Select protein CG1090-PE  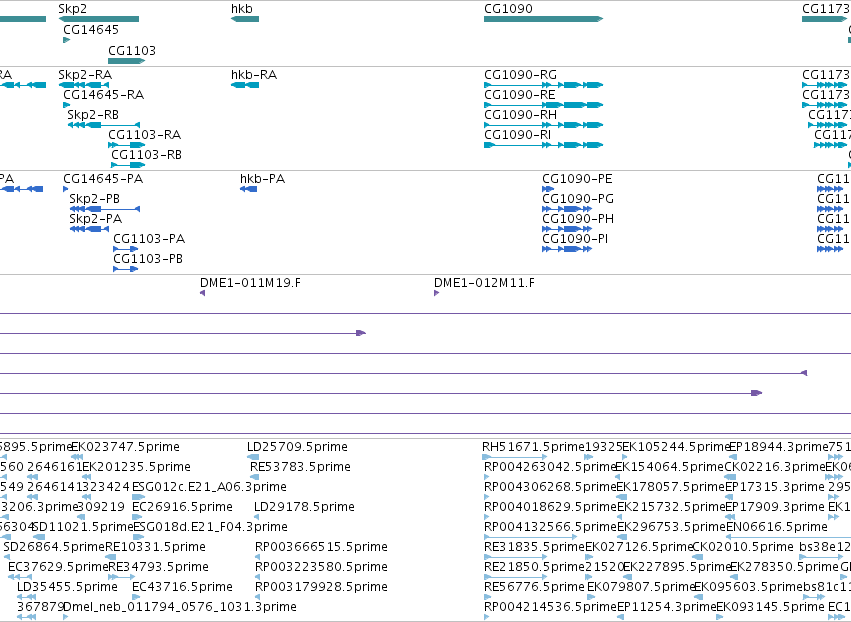577,179
